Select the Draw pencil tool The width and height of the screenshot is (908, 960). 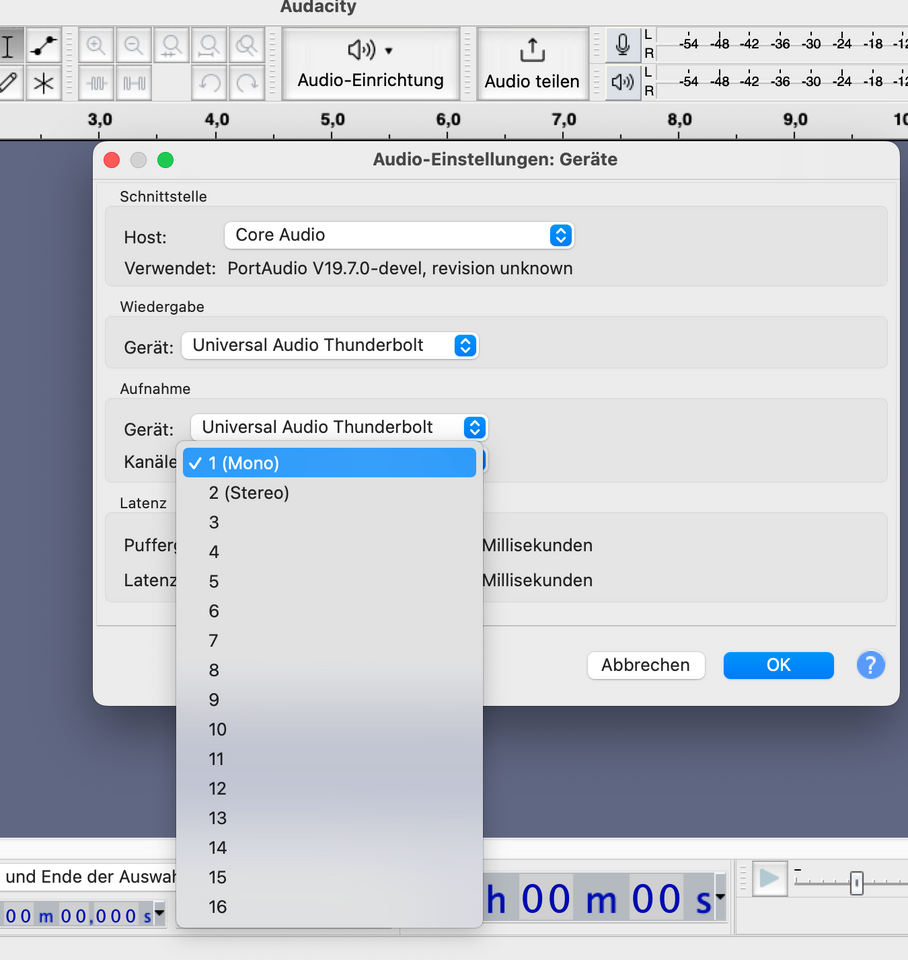coord(9,83)
